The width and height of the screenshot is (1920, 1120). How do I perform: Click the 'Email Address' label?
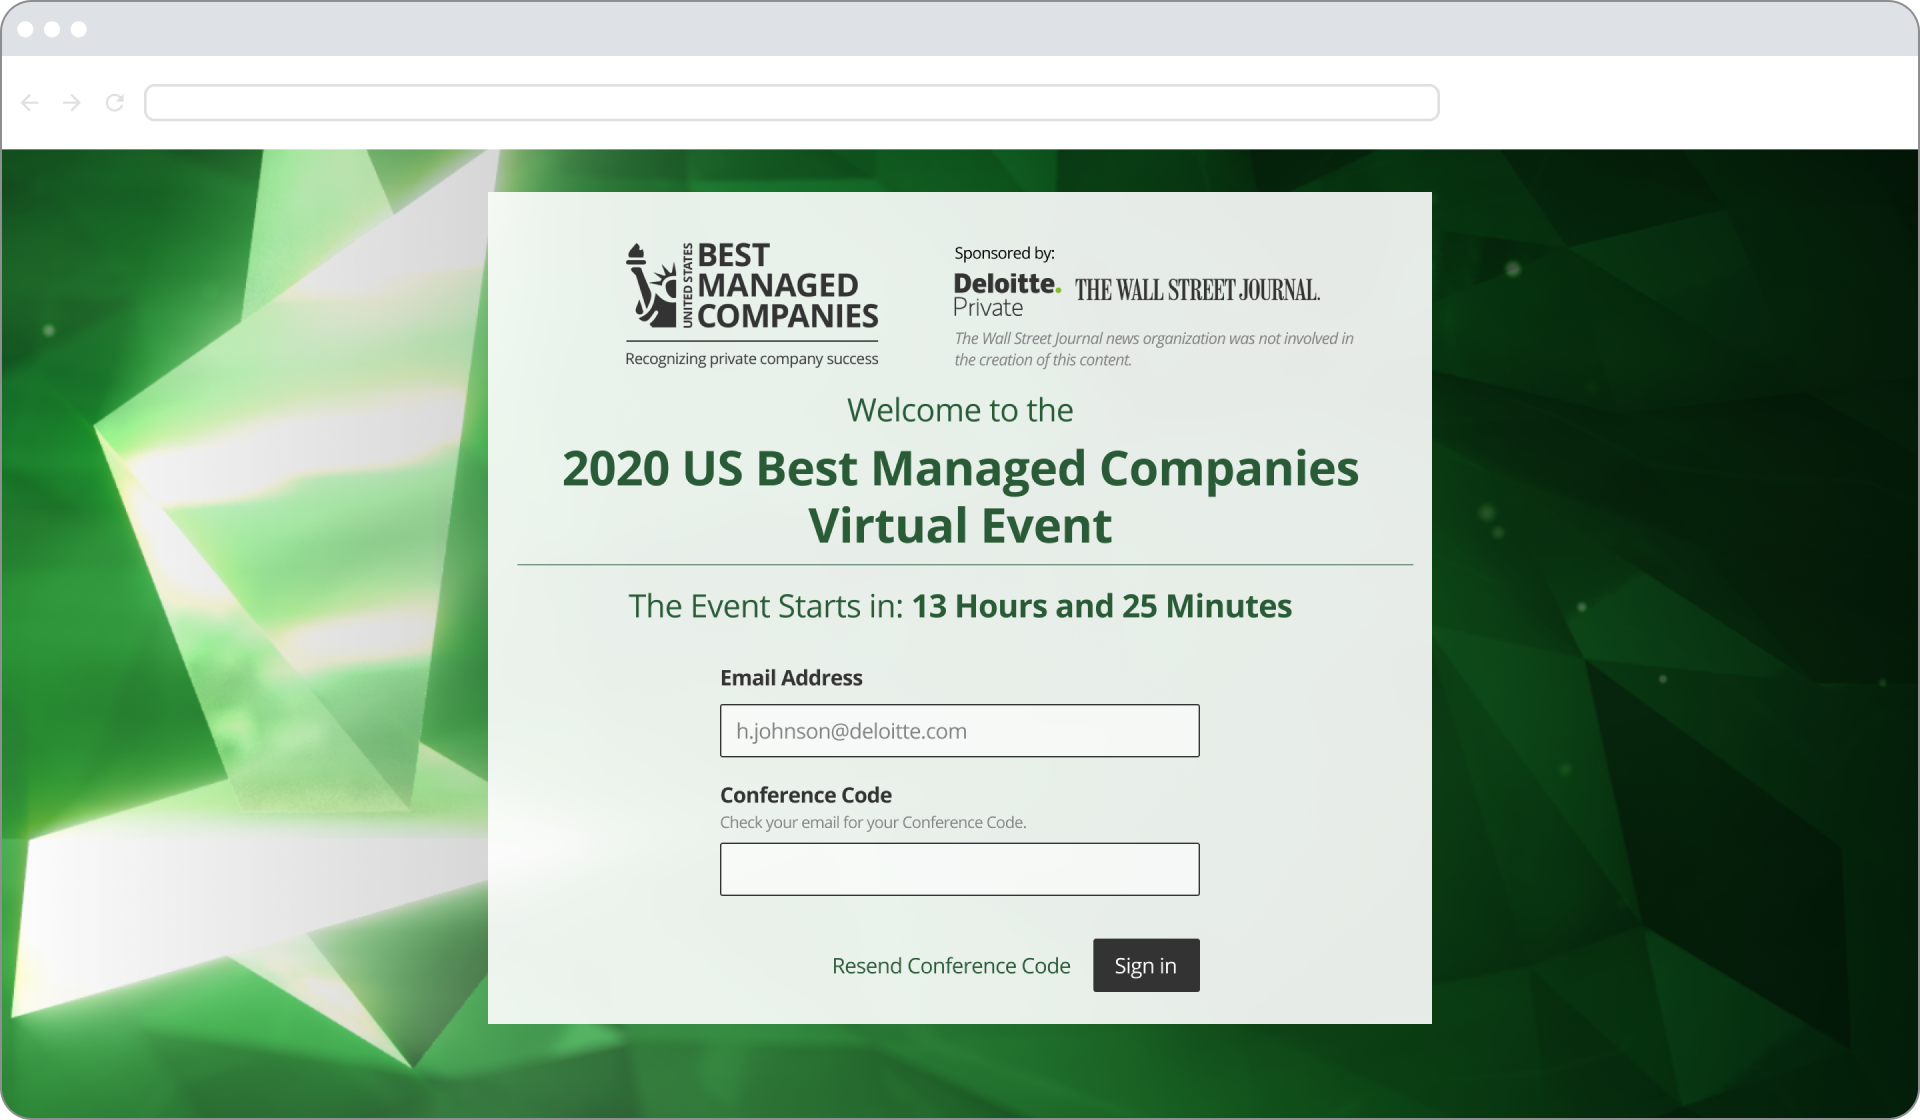pos(791,678)
